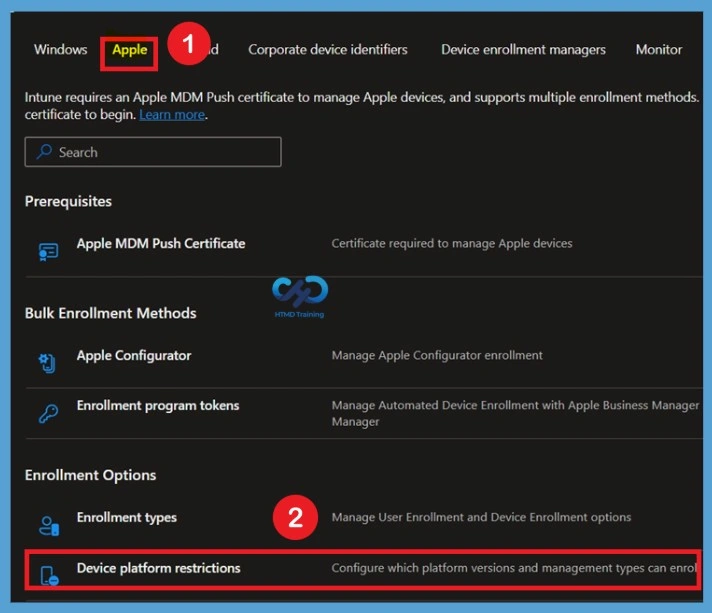Viewport: 712px width, 613px height.
Task: Open Apple Configurator enrollment
Action: (134, 356)
